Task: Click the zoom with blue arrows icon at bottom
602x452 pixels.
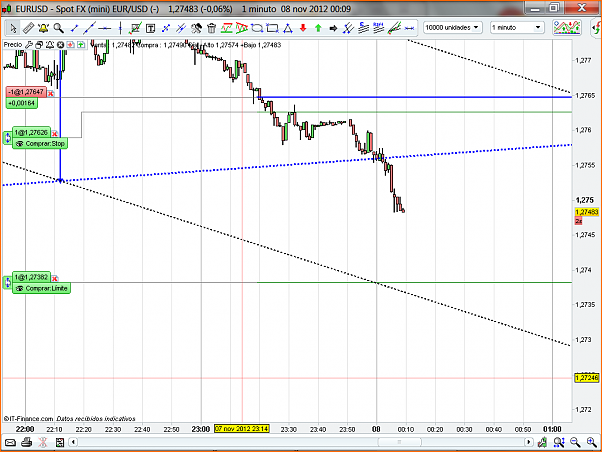Action: pyautogui.click(x=559, y=442)
